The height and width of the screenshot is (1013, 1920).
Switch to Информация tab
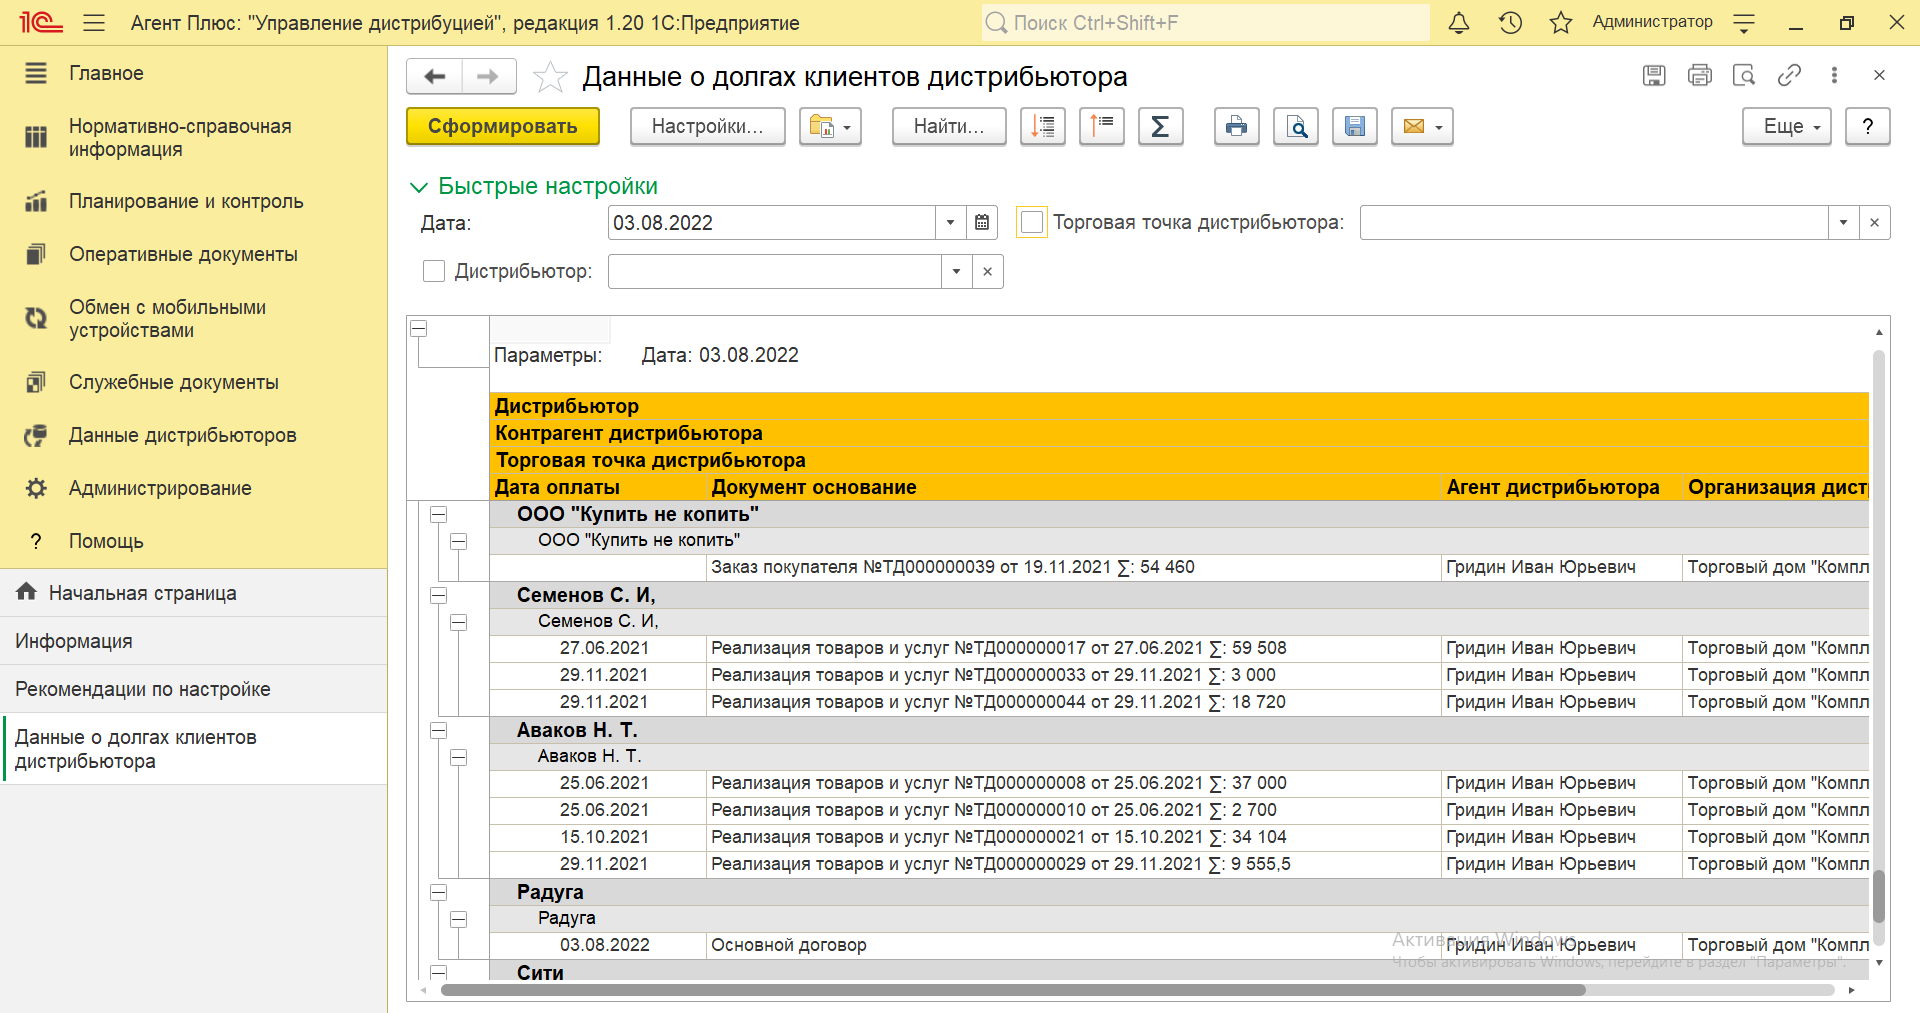coord(194,641)
